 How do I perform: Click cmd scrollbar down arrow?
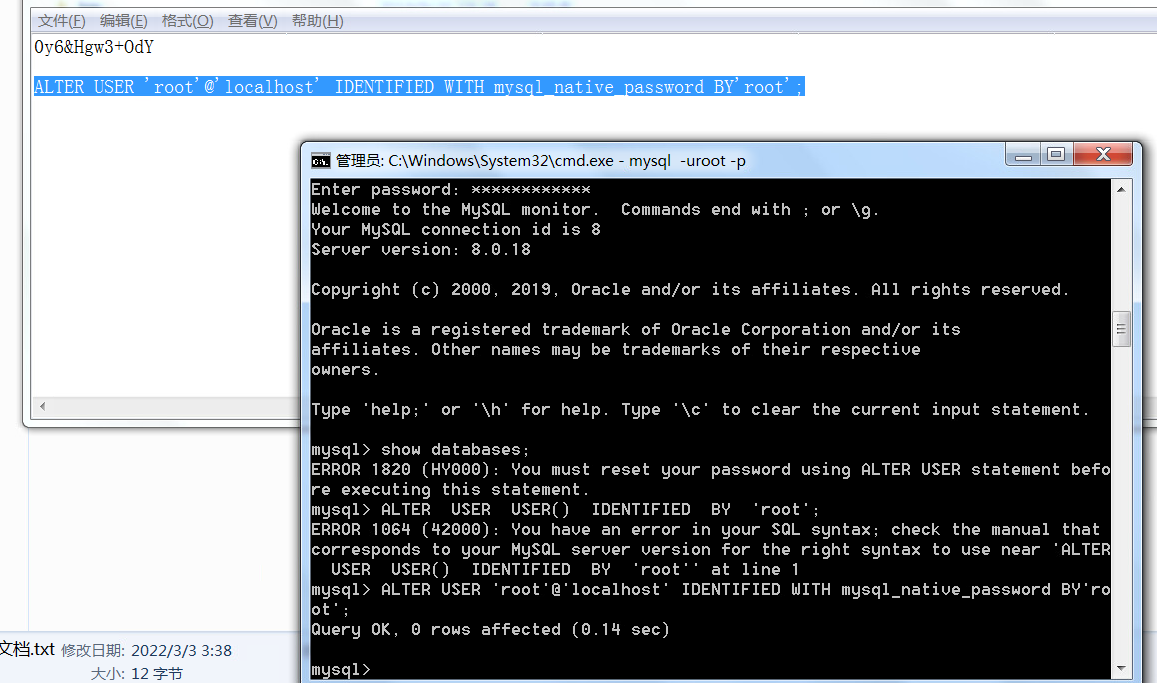(x=1121, y=668)
